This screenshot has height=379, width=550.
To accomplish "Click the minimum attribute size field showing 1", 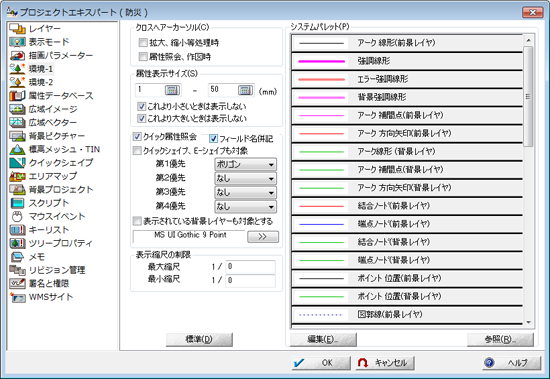I will [150, 90].
